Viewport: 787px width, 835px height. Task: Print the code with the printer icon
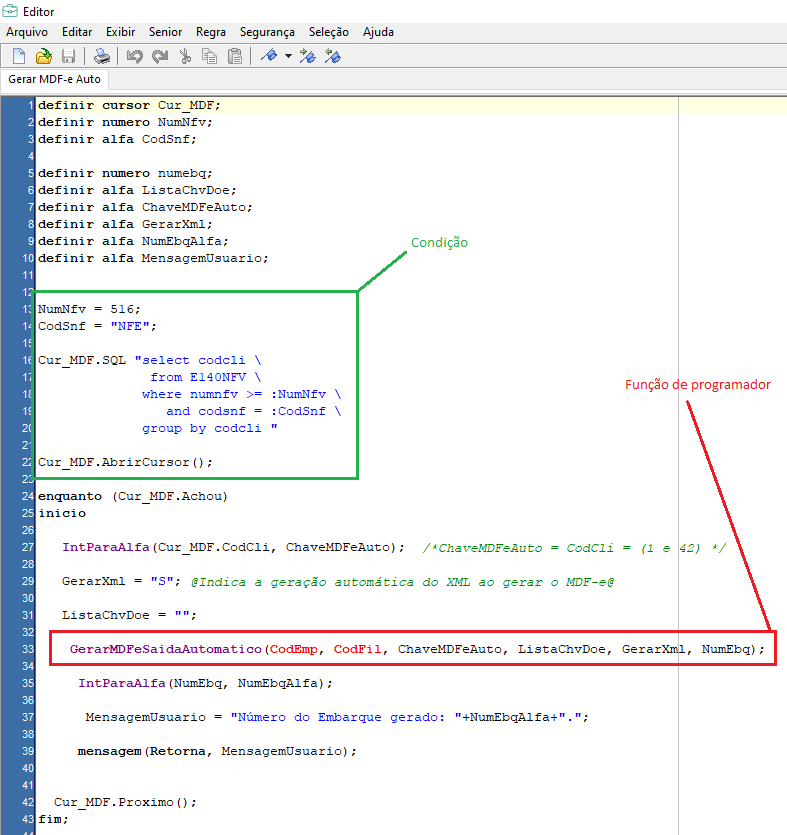[102, 56]
